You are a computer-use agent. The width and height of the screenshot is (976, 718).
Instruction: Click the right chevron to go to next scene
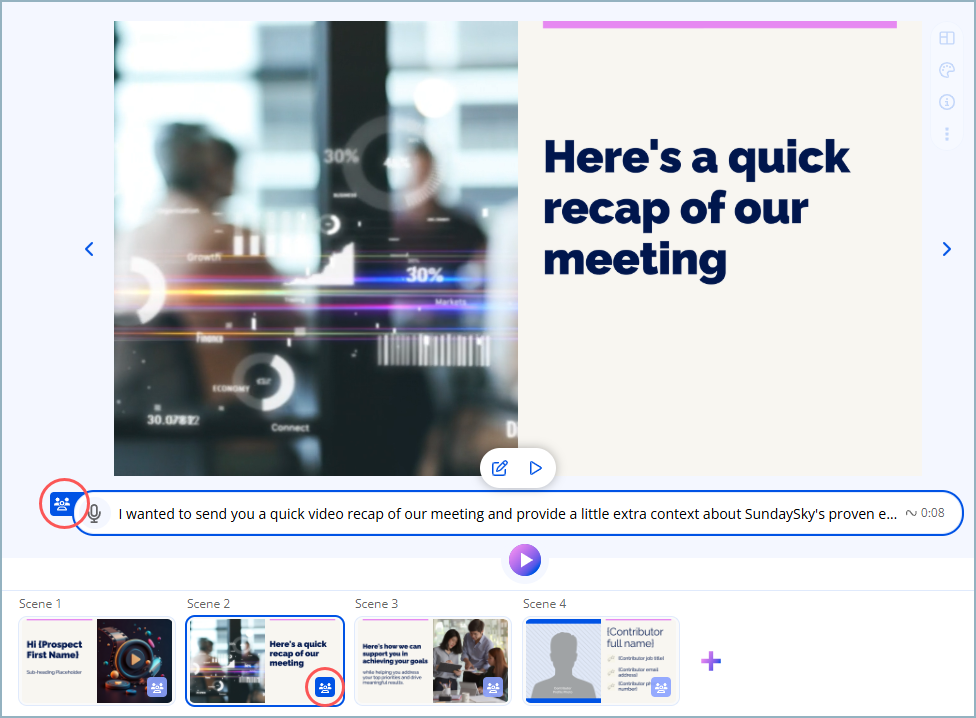(x=946, y=249)
